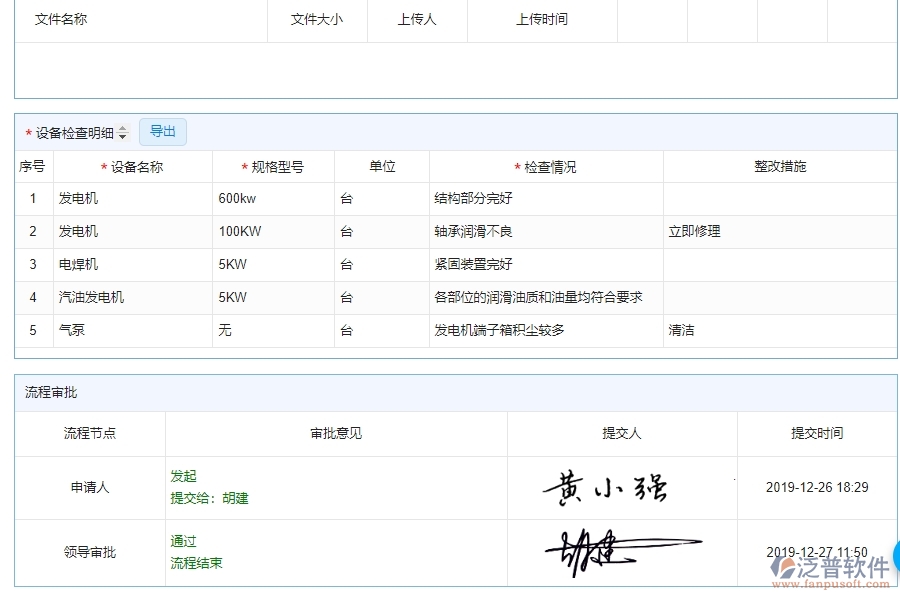Screen dimensions: 900x600
Task: Click the 上传时间 column header
Action: (542, 18)
